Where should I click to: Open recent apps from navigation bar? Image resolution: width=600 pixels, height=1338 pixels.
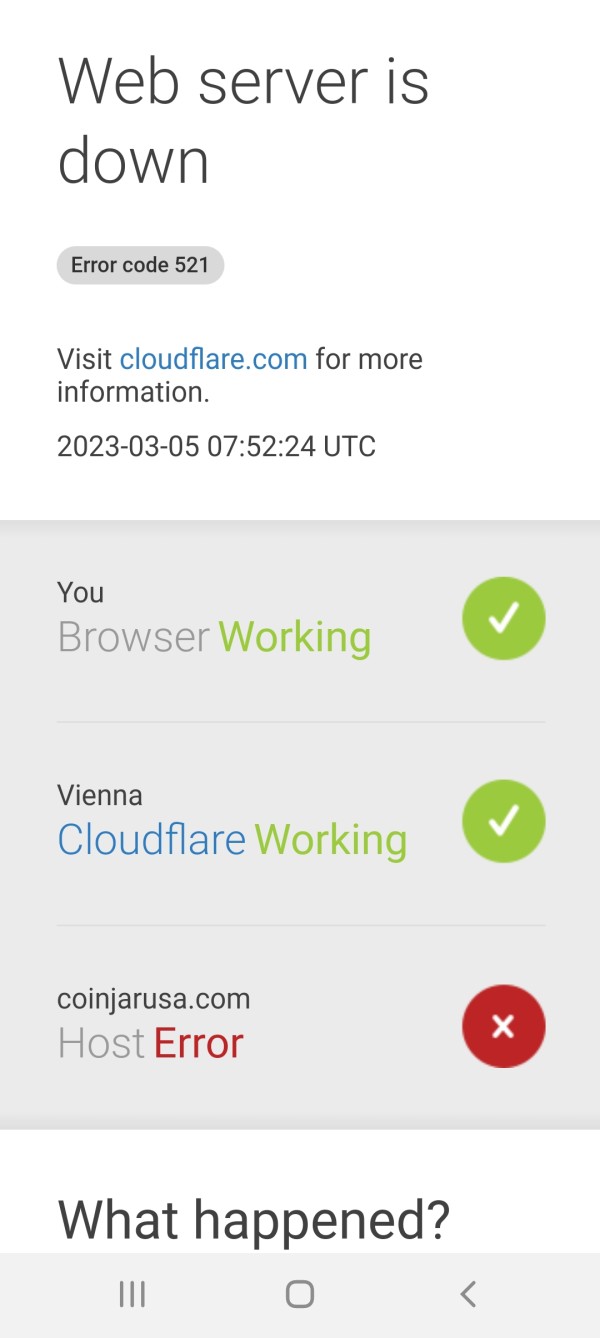pos(132,1294)
